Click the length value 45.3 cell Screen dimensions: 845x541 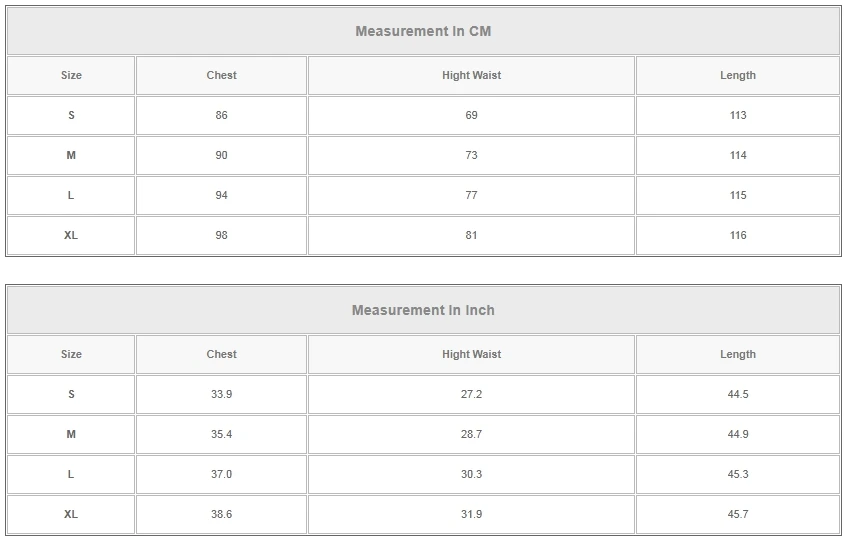coord(737,474)
